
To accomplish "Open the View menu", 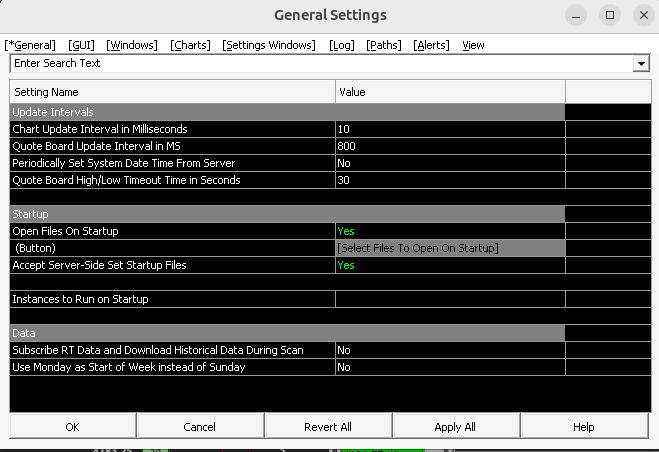I will click(473, 45).
